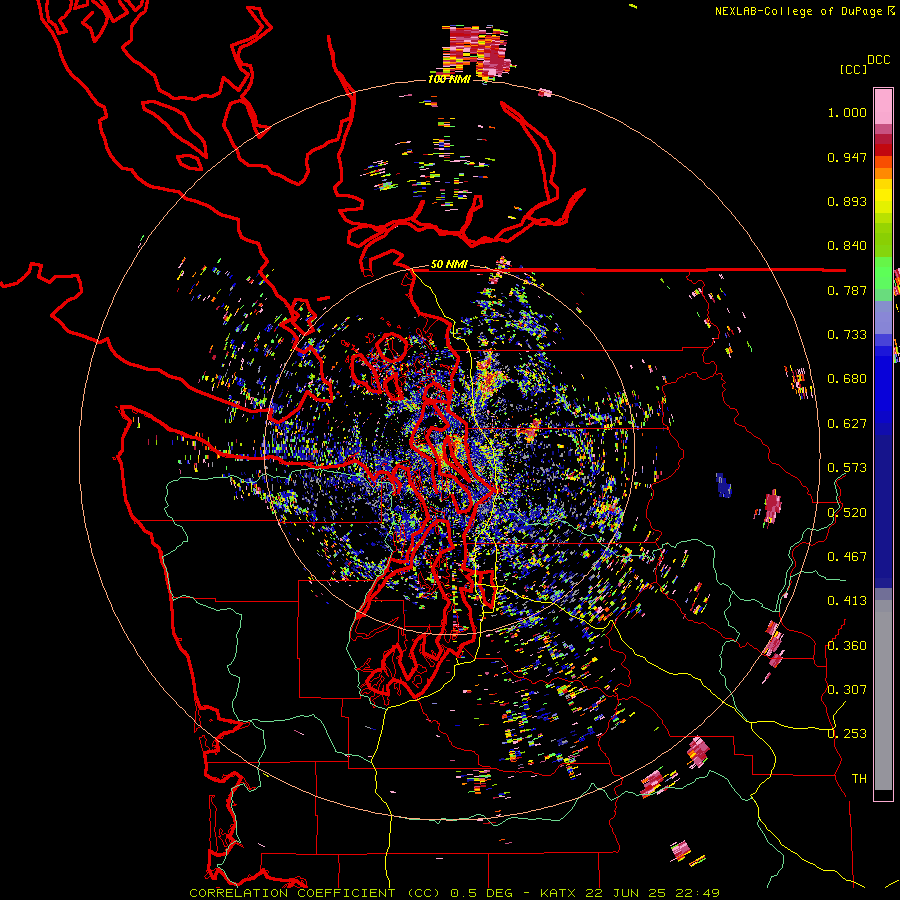
Task: Click the KATX station identifier
Action: pos(560,893)
